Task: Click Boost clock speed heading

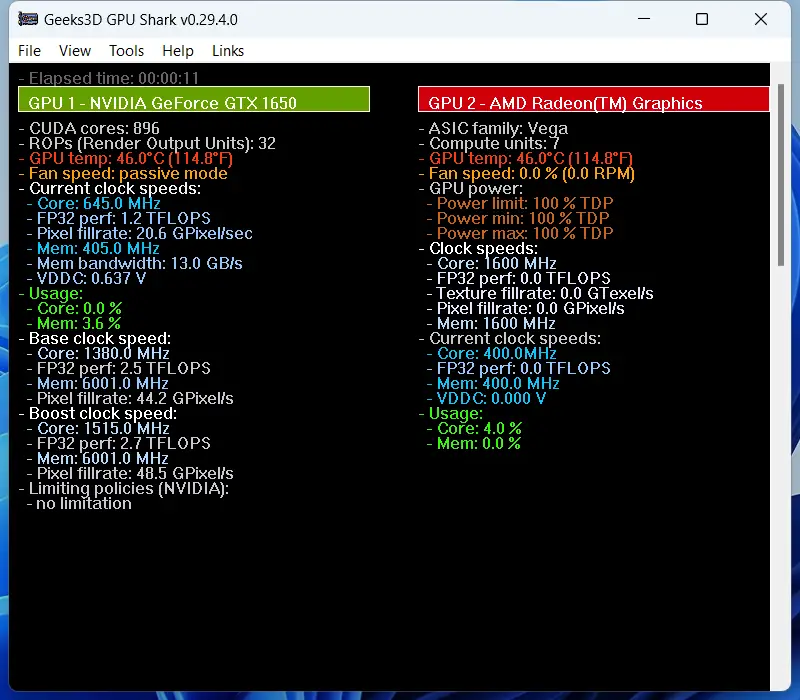Action: (x=98, y=413)
